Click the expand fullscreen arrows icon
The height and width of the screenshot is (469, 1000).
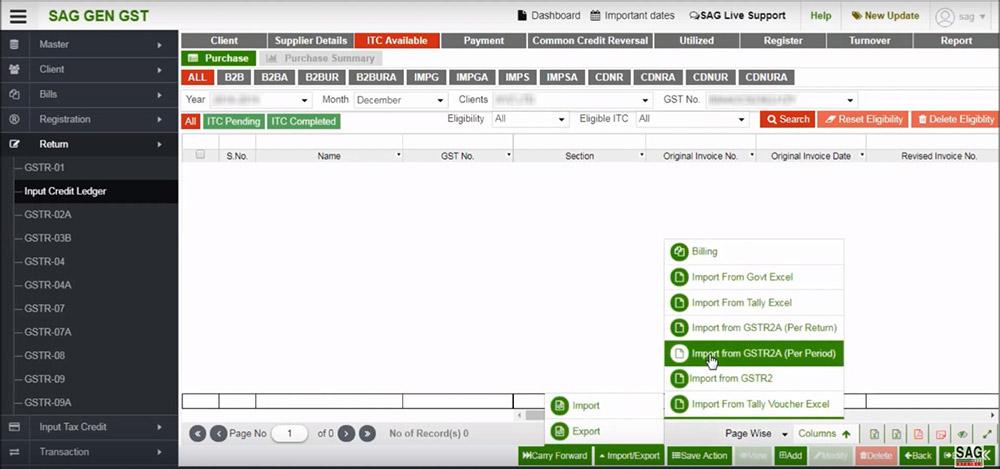click(987, 434)
